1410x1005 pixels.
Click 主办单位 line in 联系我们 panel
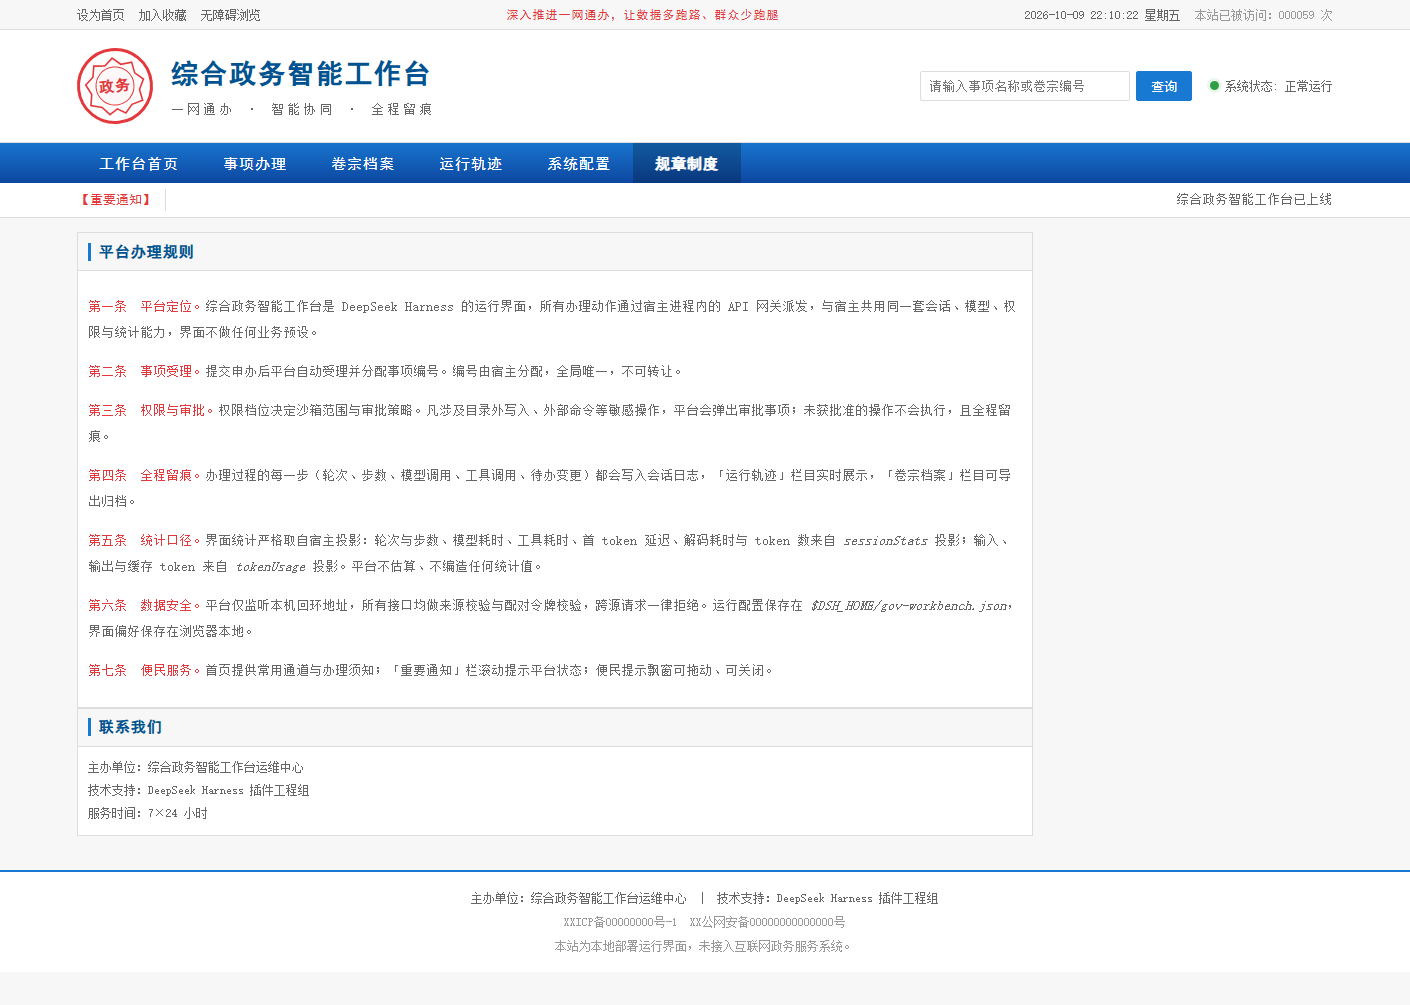[196, 768]
